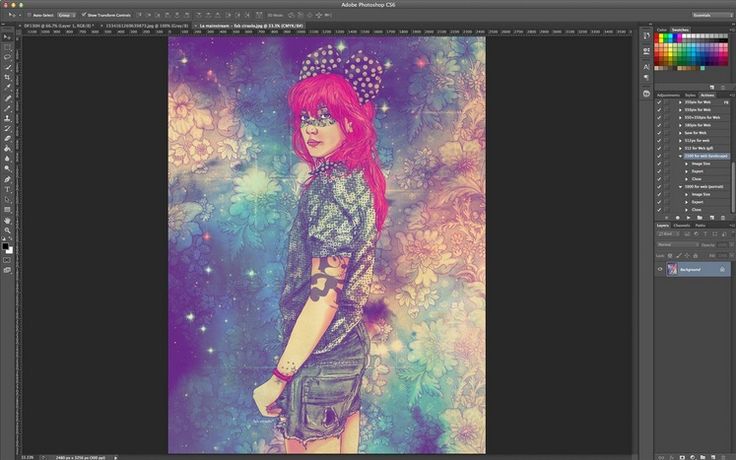Open the Essentials workspace dropdown

pyautogui.click(x=712, y=15)
